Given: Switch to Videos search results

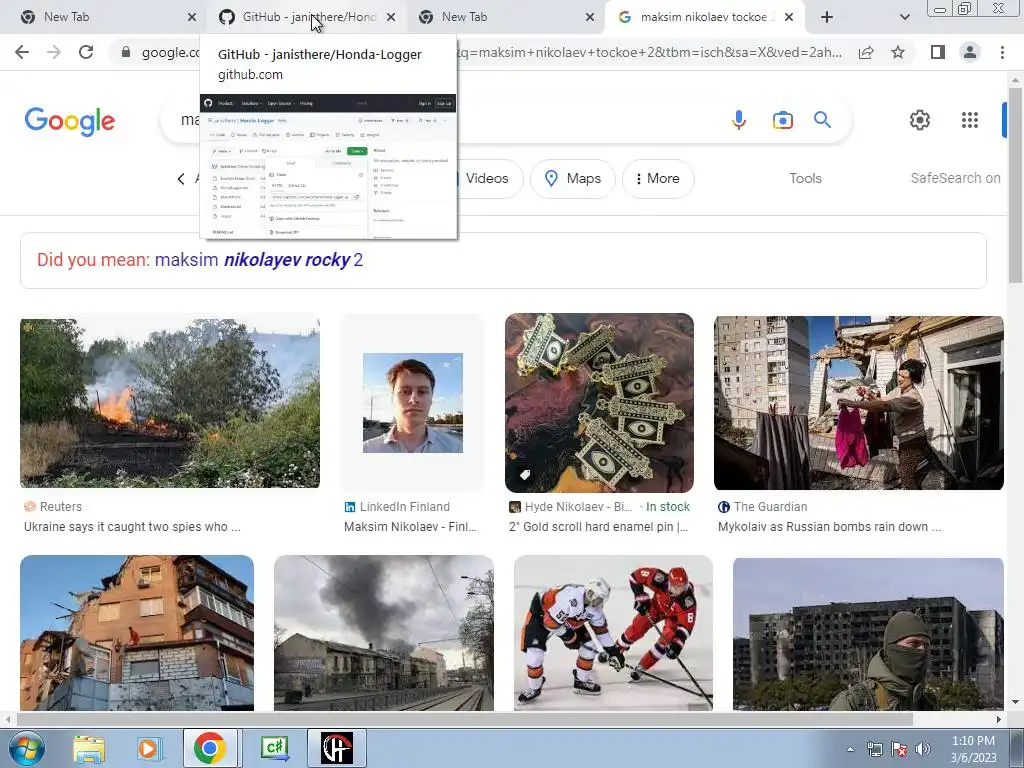Looking at the screenshot, I should pos(488,178).
